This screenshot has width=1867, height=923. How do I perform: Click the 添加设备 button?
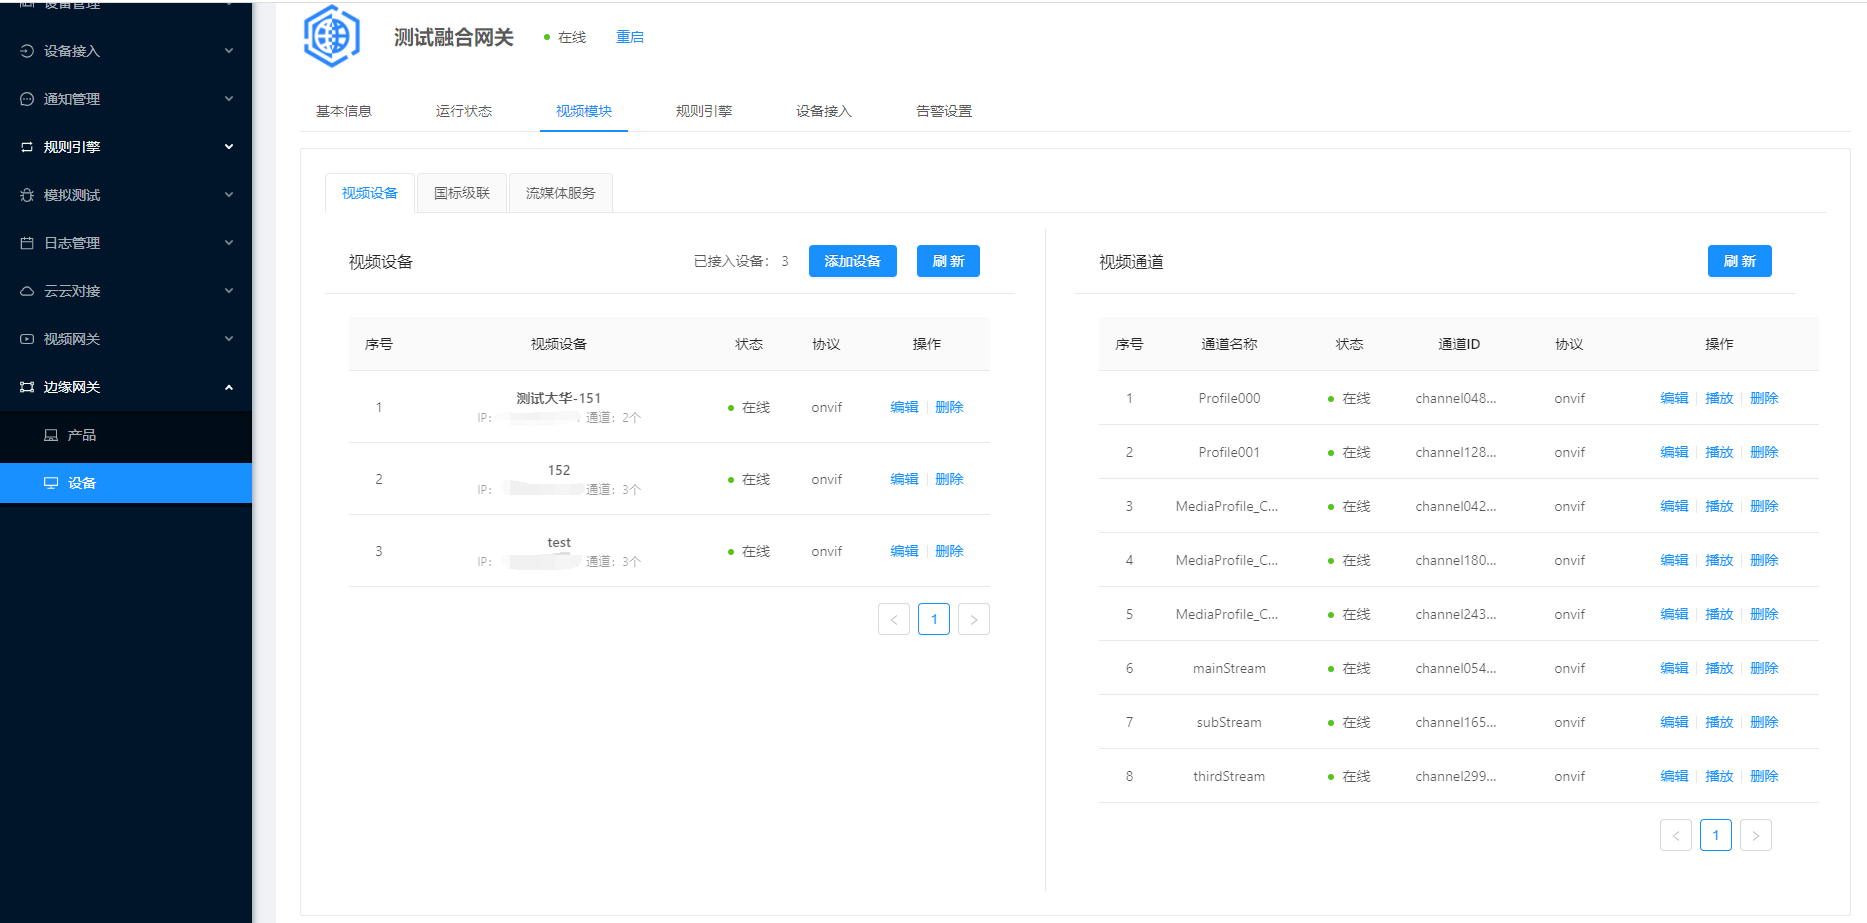tap(852, 261)
